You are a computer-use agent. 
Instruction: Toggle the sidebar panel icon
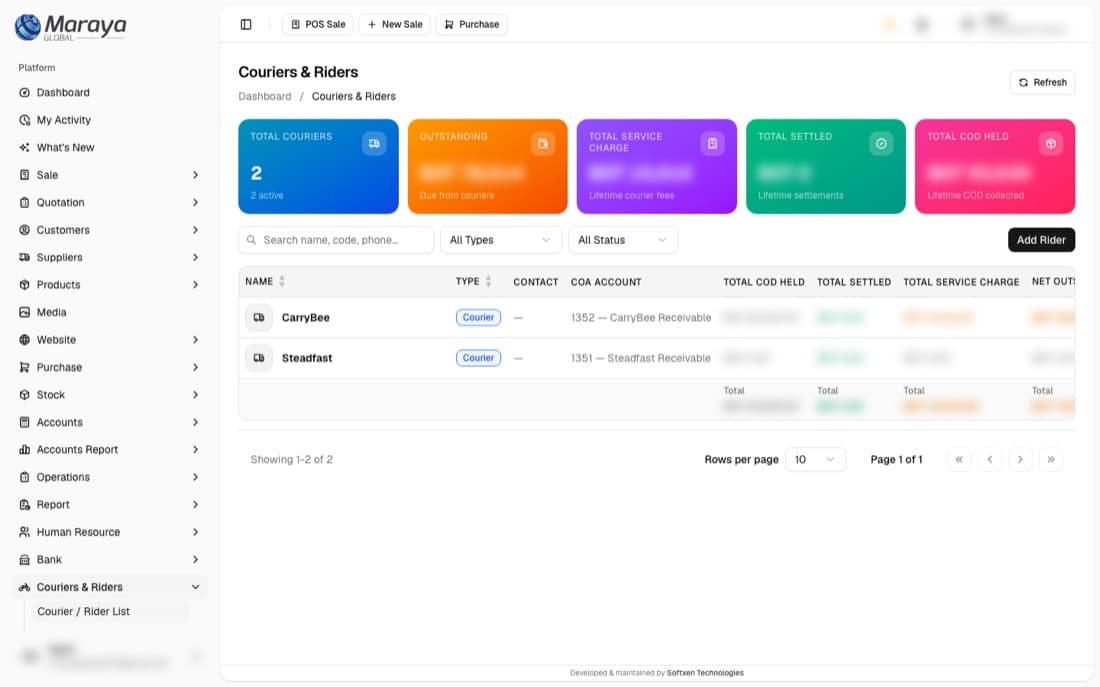coord(246,25)
